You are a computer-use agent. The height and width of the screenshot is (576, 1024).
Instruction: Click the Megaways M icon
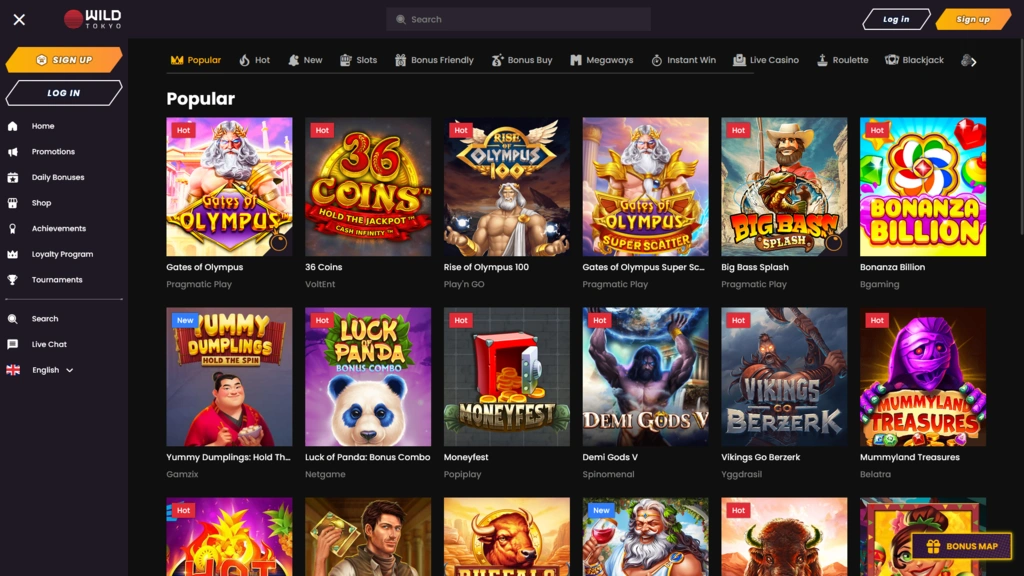click(x=575, y=60)
